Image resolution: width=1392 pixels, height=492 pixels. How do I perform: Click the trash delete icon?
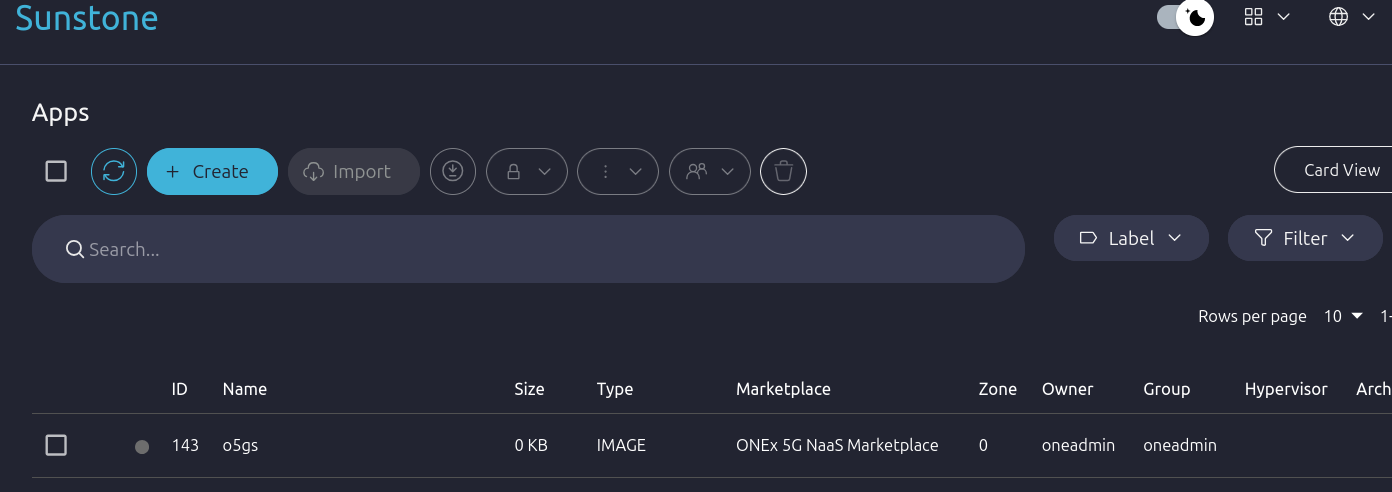(783, 171)
